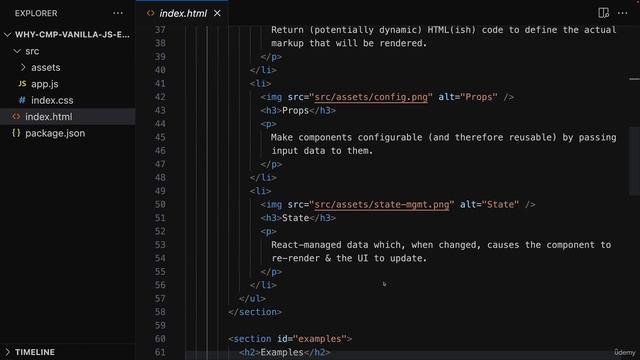Click the EXPLORER panel title
This screenshot has width=640, height=360.
pyautogui.click(x=36, y=13)
